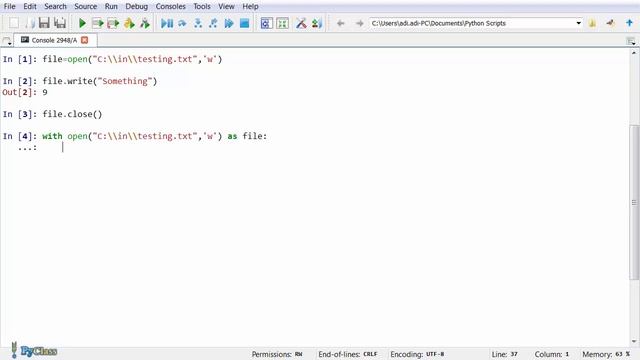Run current cell and advance

113,23
